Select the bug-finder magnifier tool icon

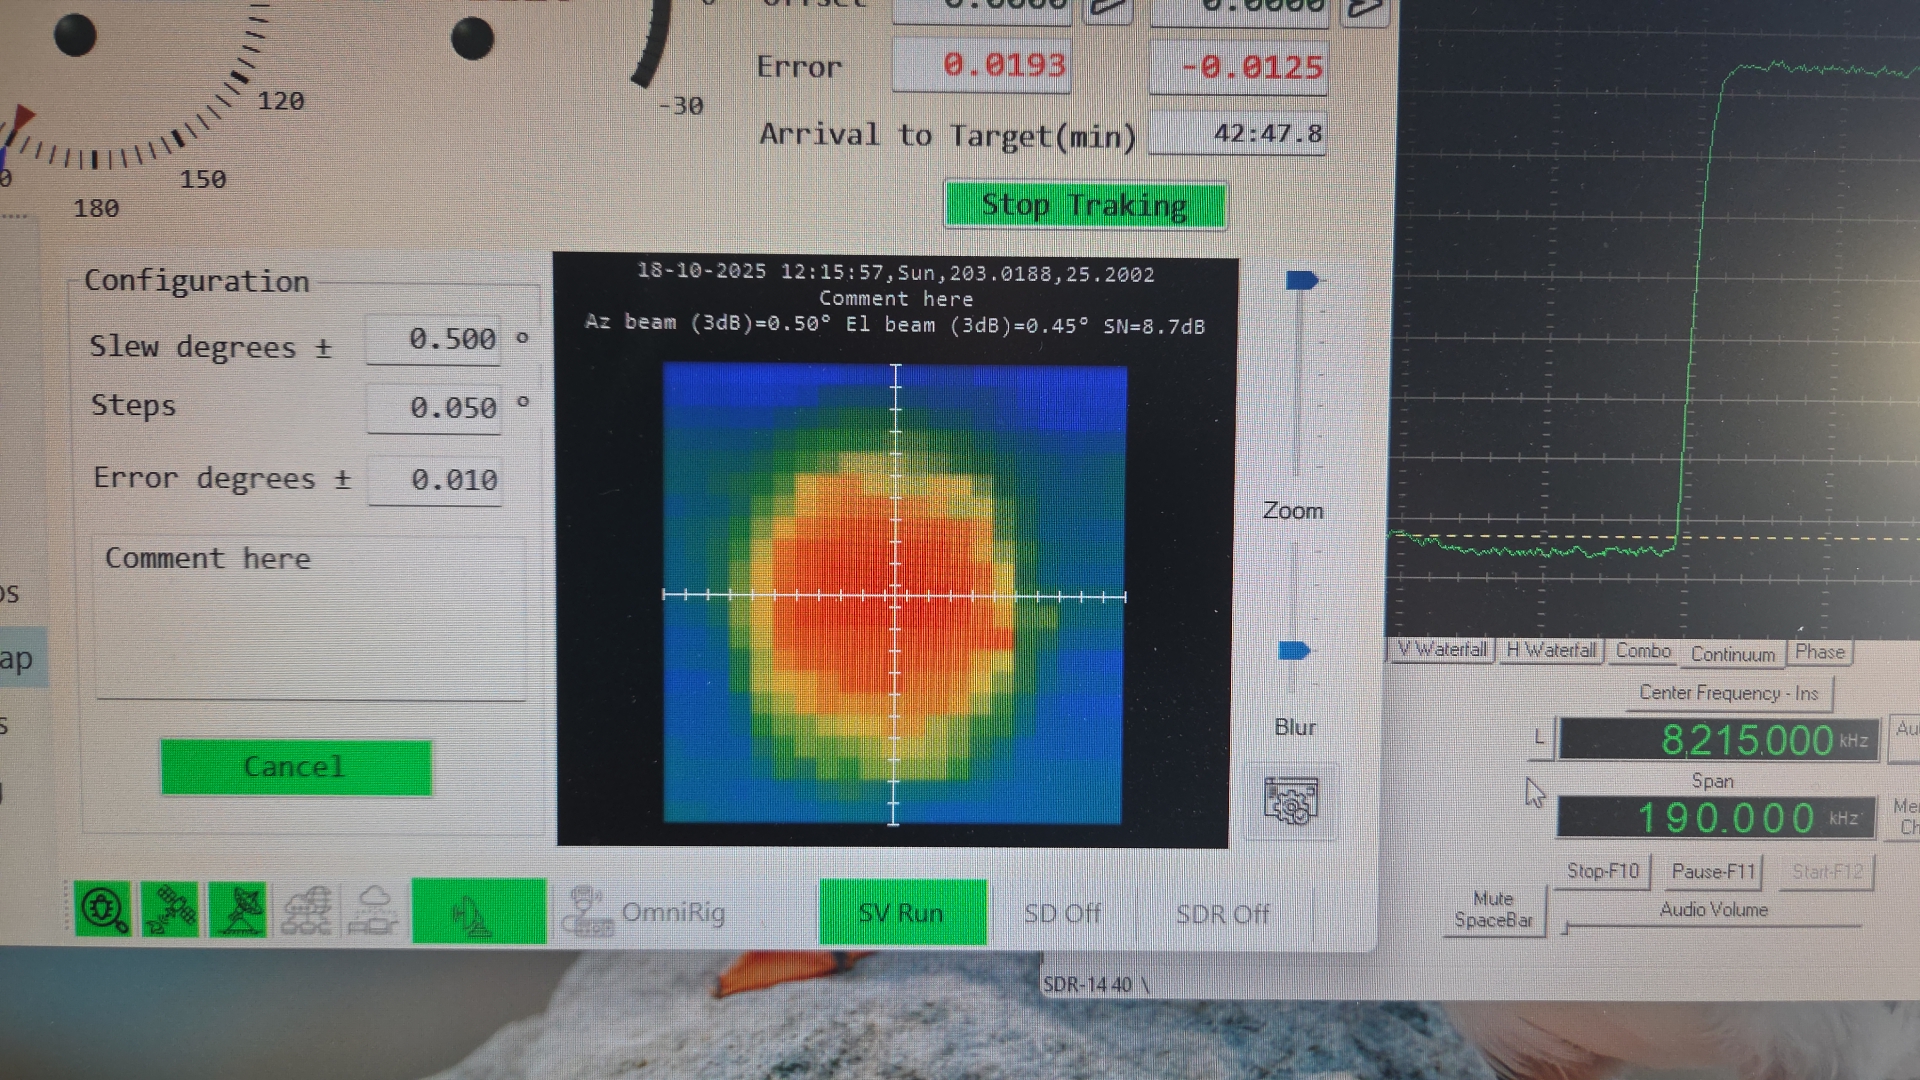[x=103, y=910]
